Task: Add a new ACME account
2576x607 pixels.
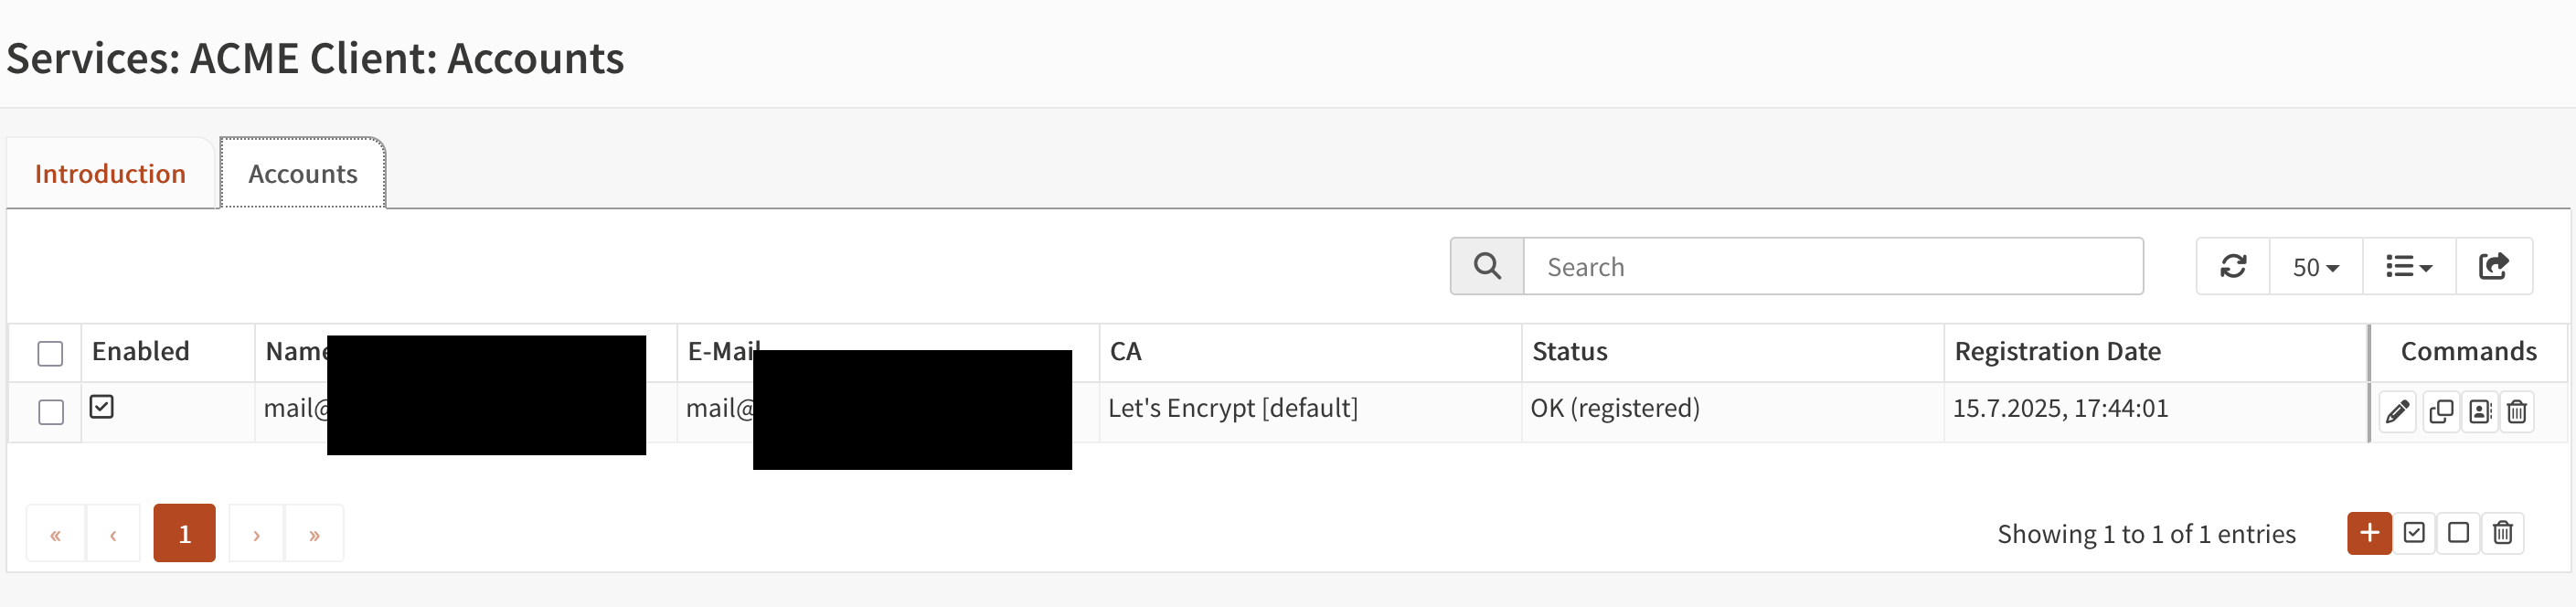Action: tap(2369, 533)
